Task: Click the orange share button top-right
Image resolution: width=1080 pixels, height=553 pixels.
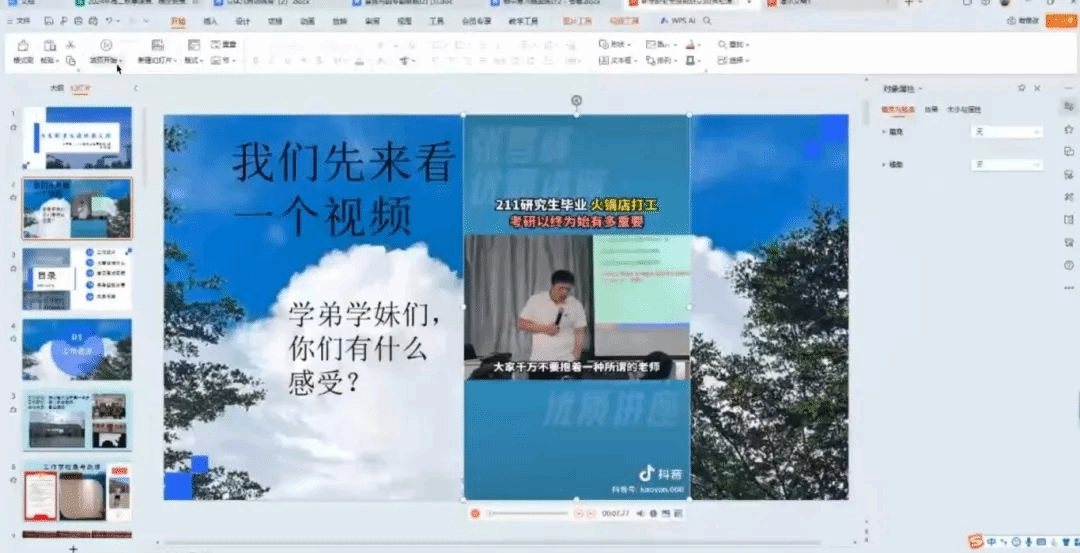Action: tap(1061, 20)
